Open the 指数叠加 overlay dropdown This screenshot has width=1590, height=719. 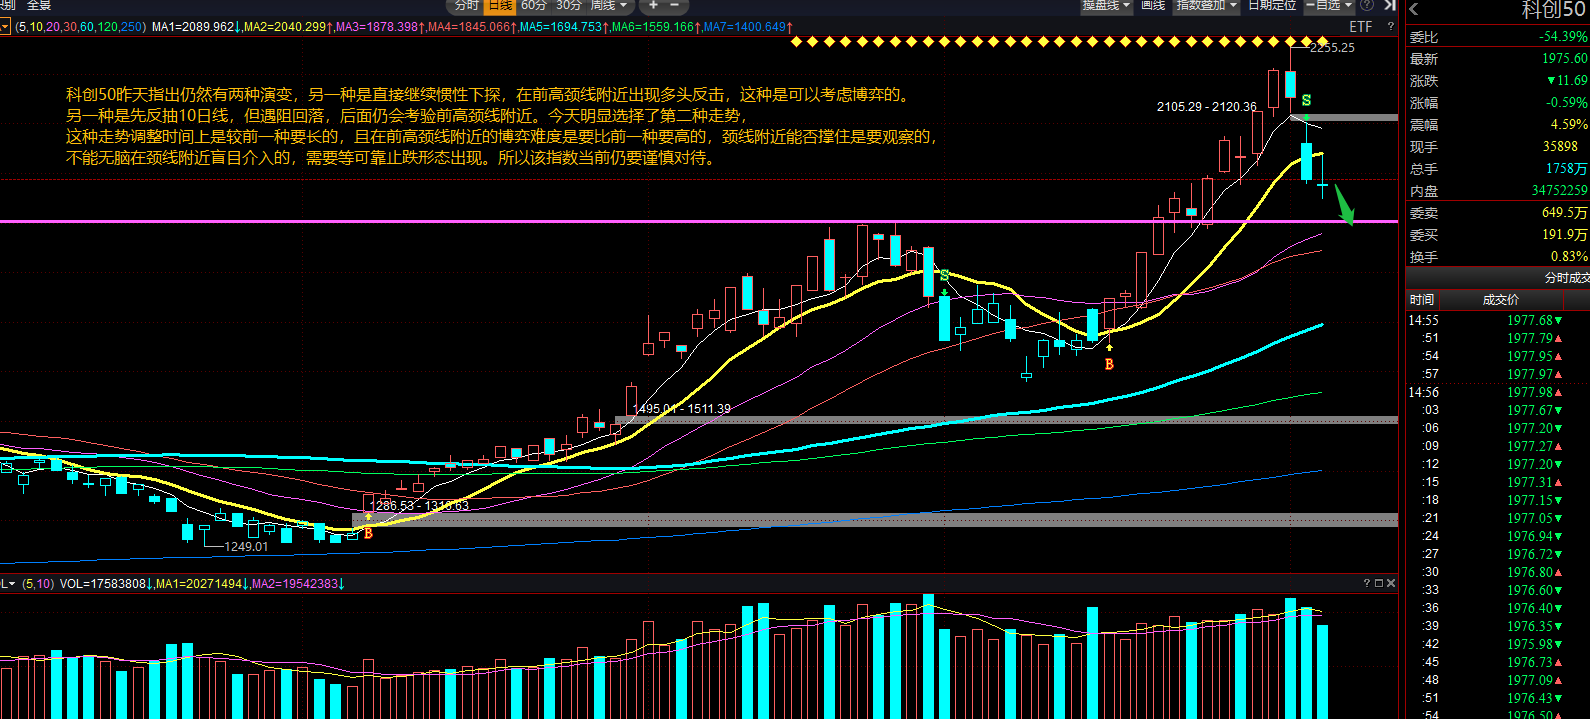1206,5
